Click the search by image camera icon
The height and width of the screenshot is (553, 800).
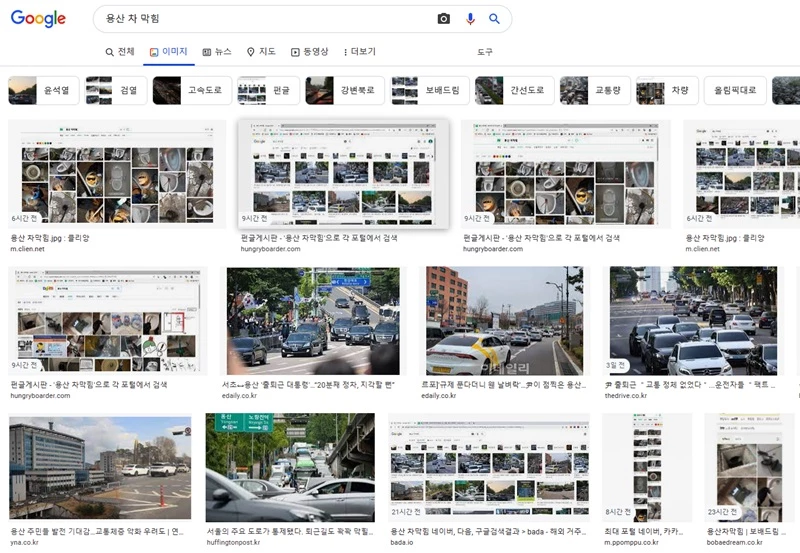point(444,19)
